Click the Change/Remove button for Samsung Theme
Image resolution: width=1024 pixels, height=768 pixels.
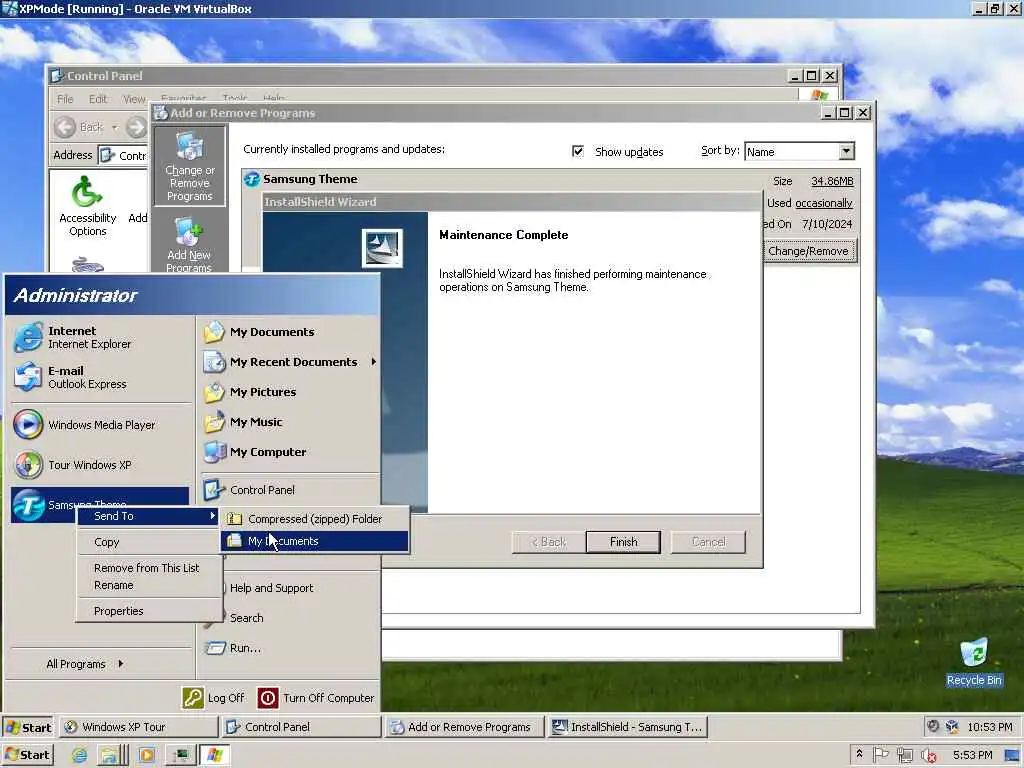[808, 251]
